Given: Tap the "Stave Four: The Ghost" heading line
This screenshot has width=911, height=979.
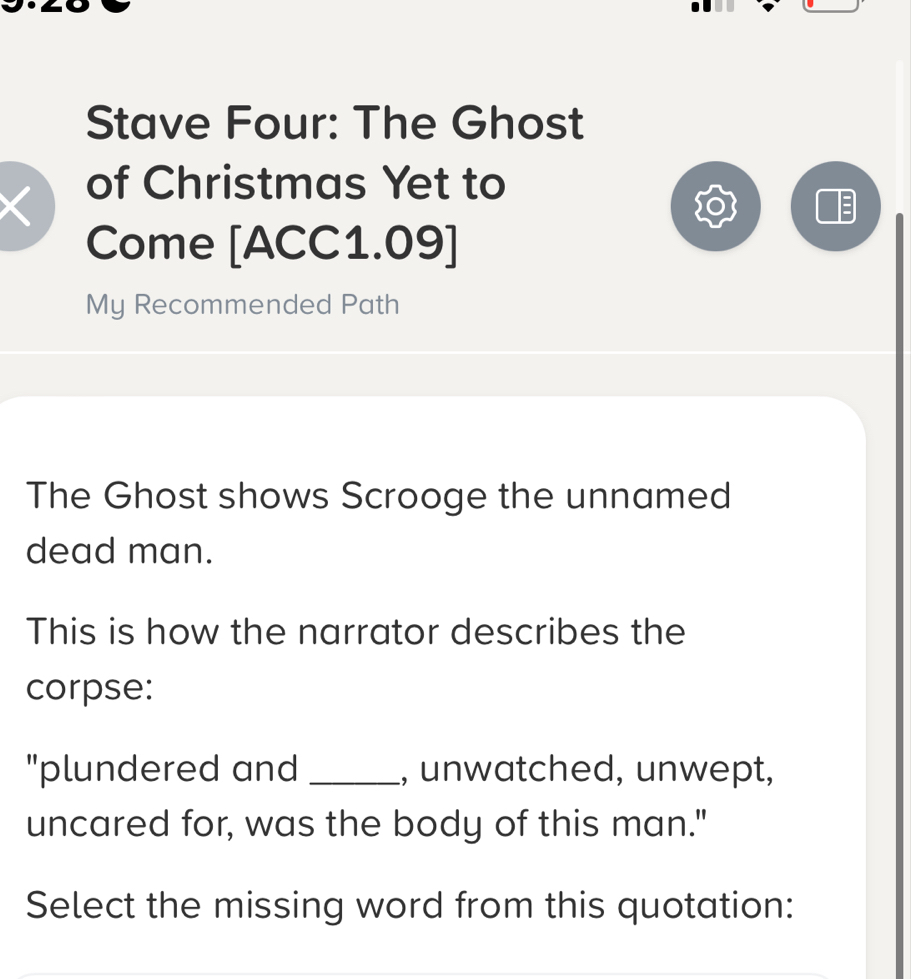Looking at the screenshot, I should [x=334, y=123].
